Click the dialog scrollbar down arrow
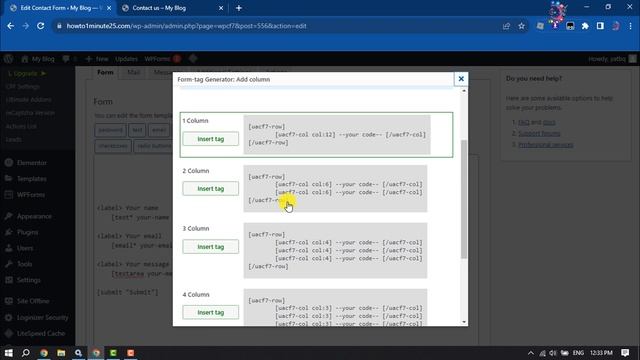Image resolution: width=640 pixels, height=360 pixels. tap(464, 322)
